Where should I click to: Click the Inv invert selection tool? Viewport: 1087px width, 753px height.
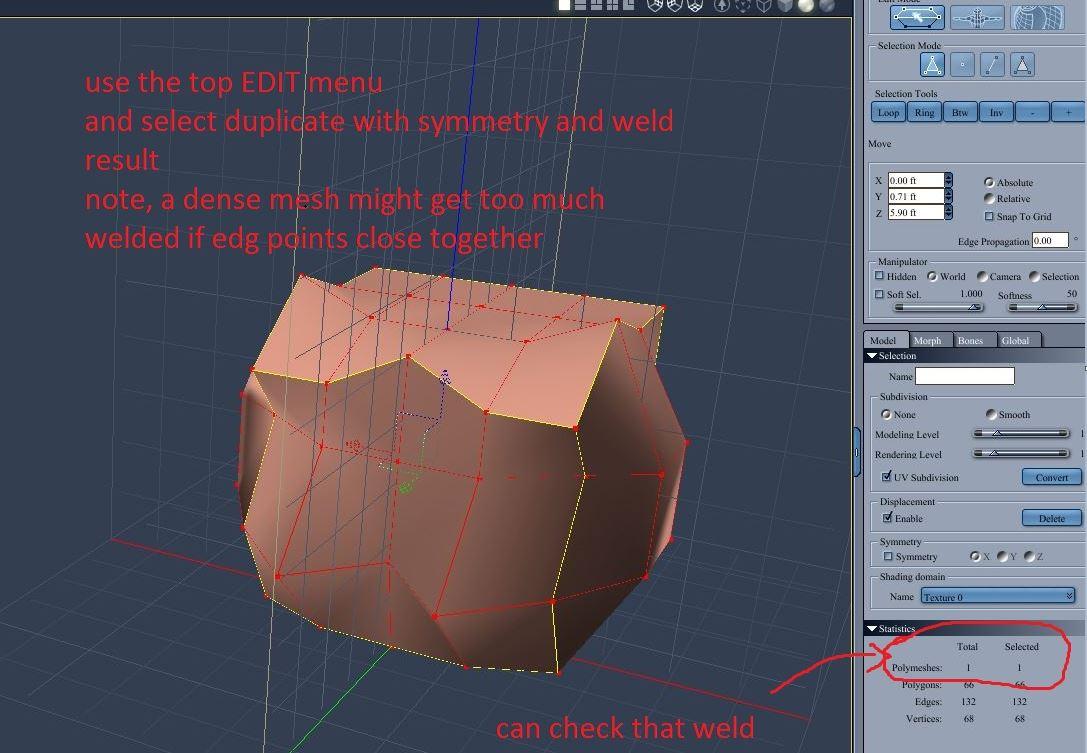click(x=996, y=112)
